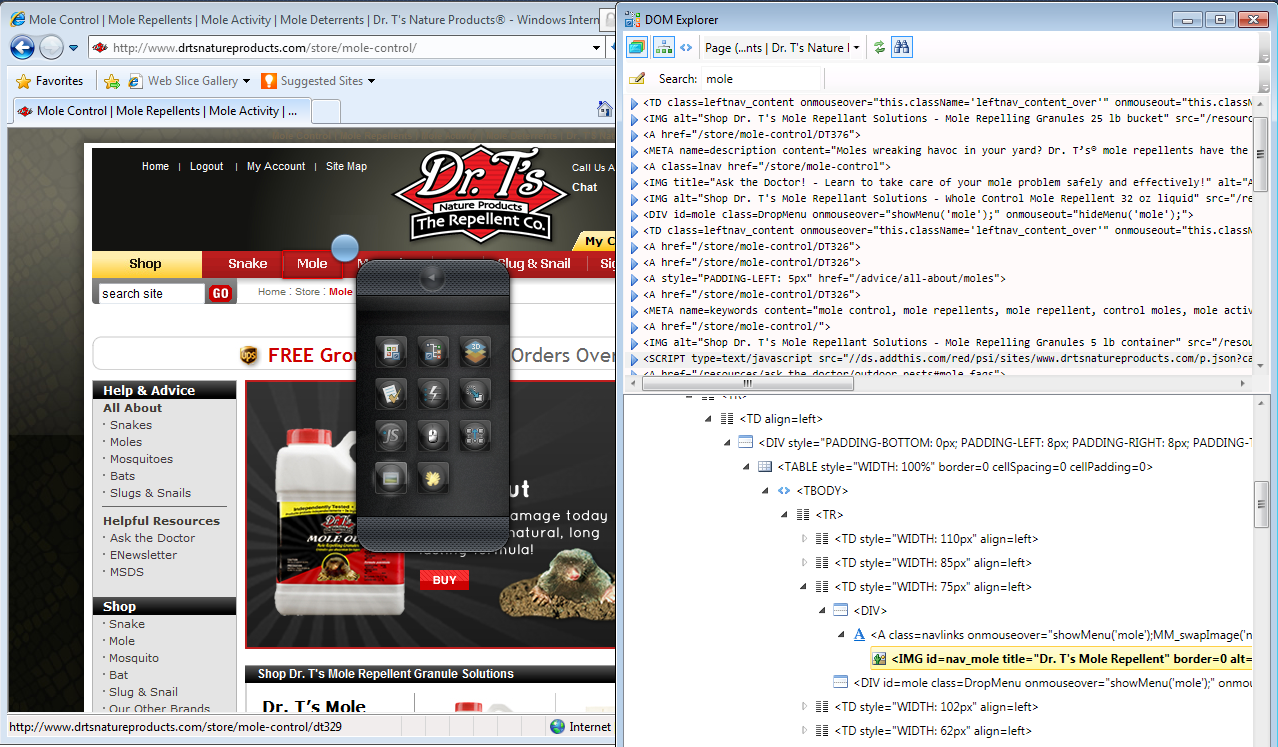Click the Shop tab on navigation bar

coord(145,264)
